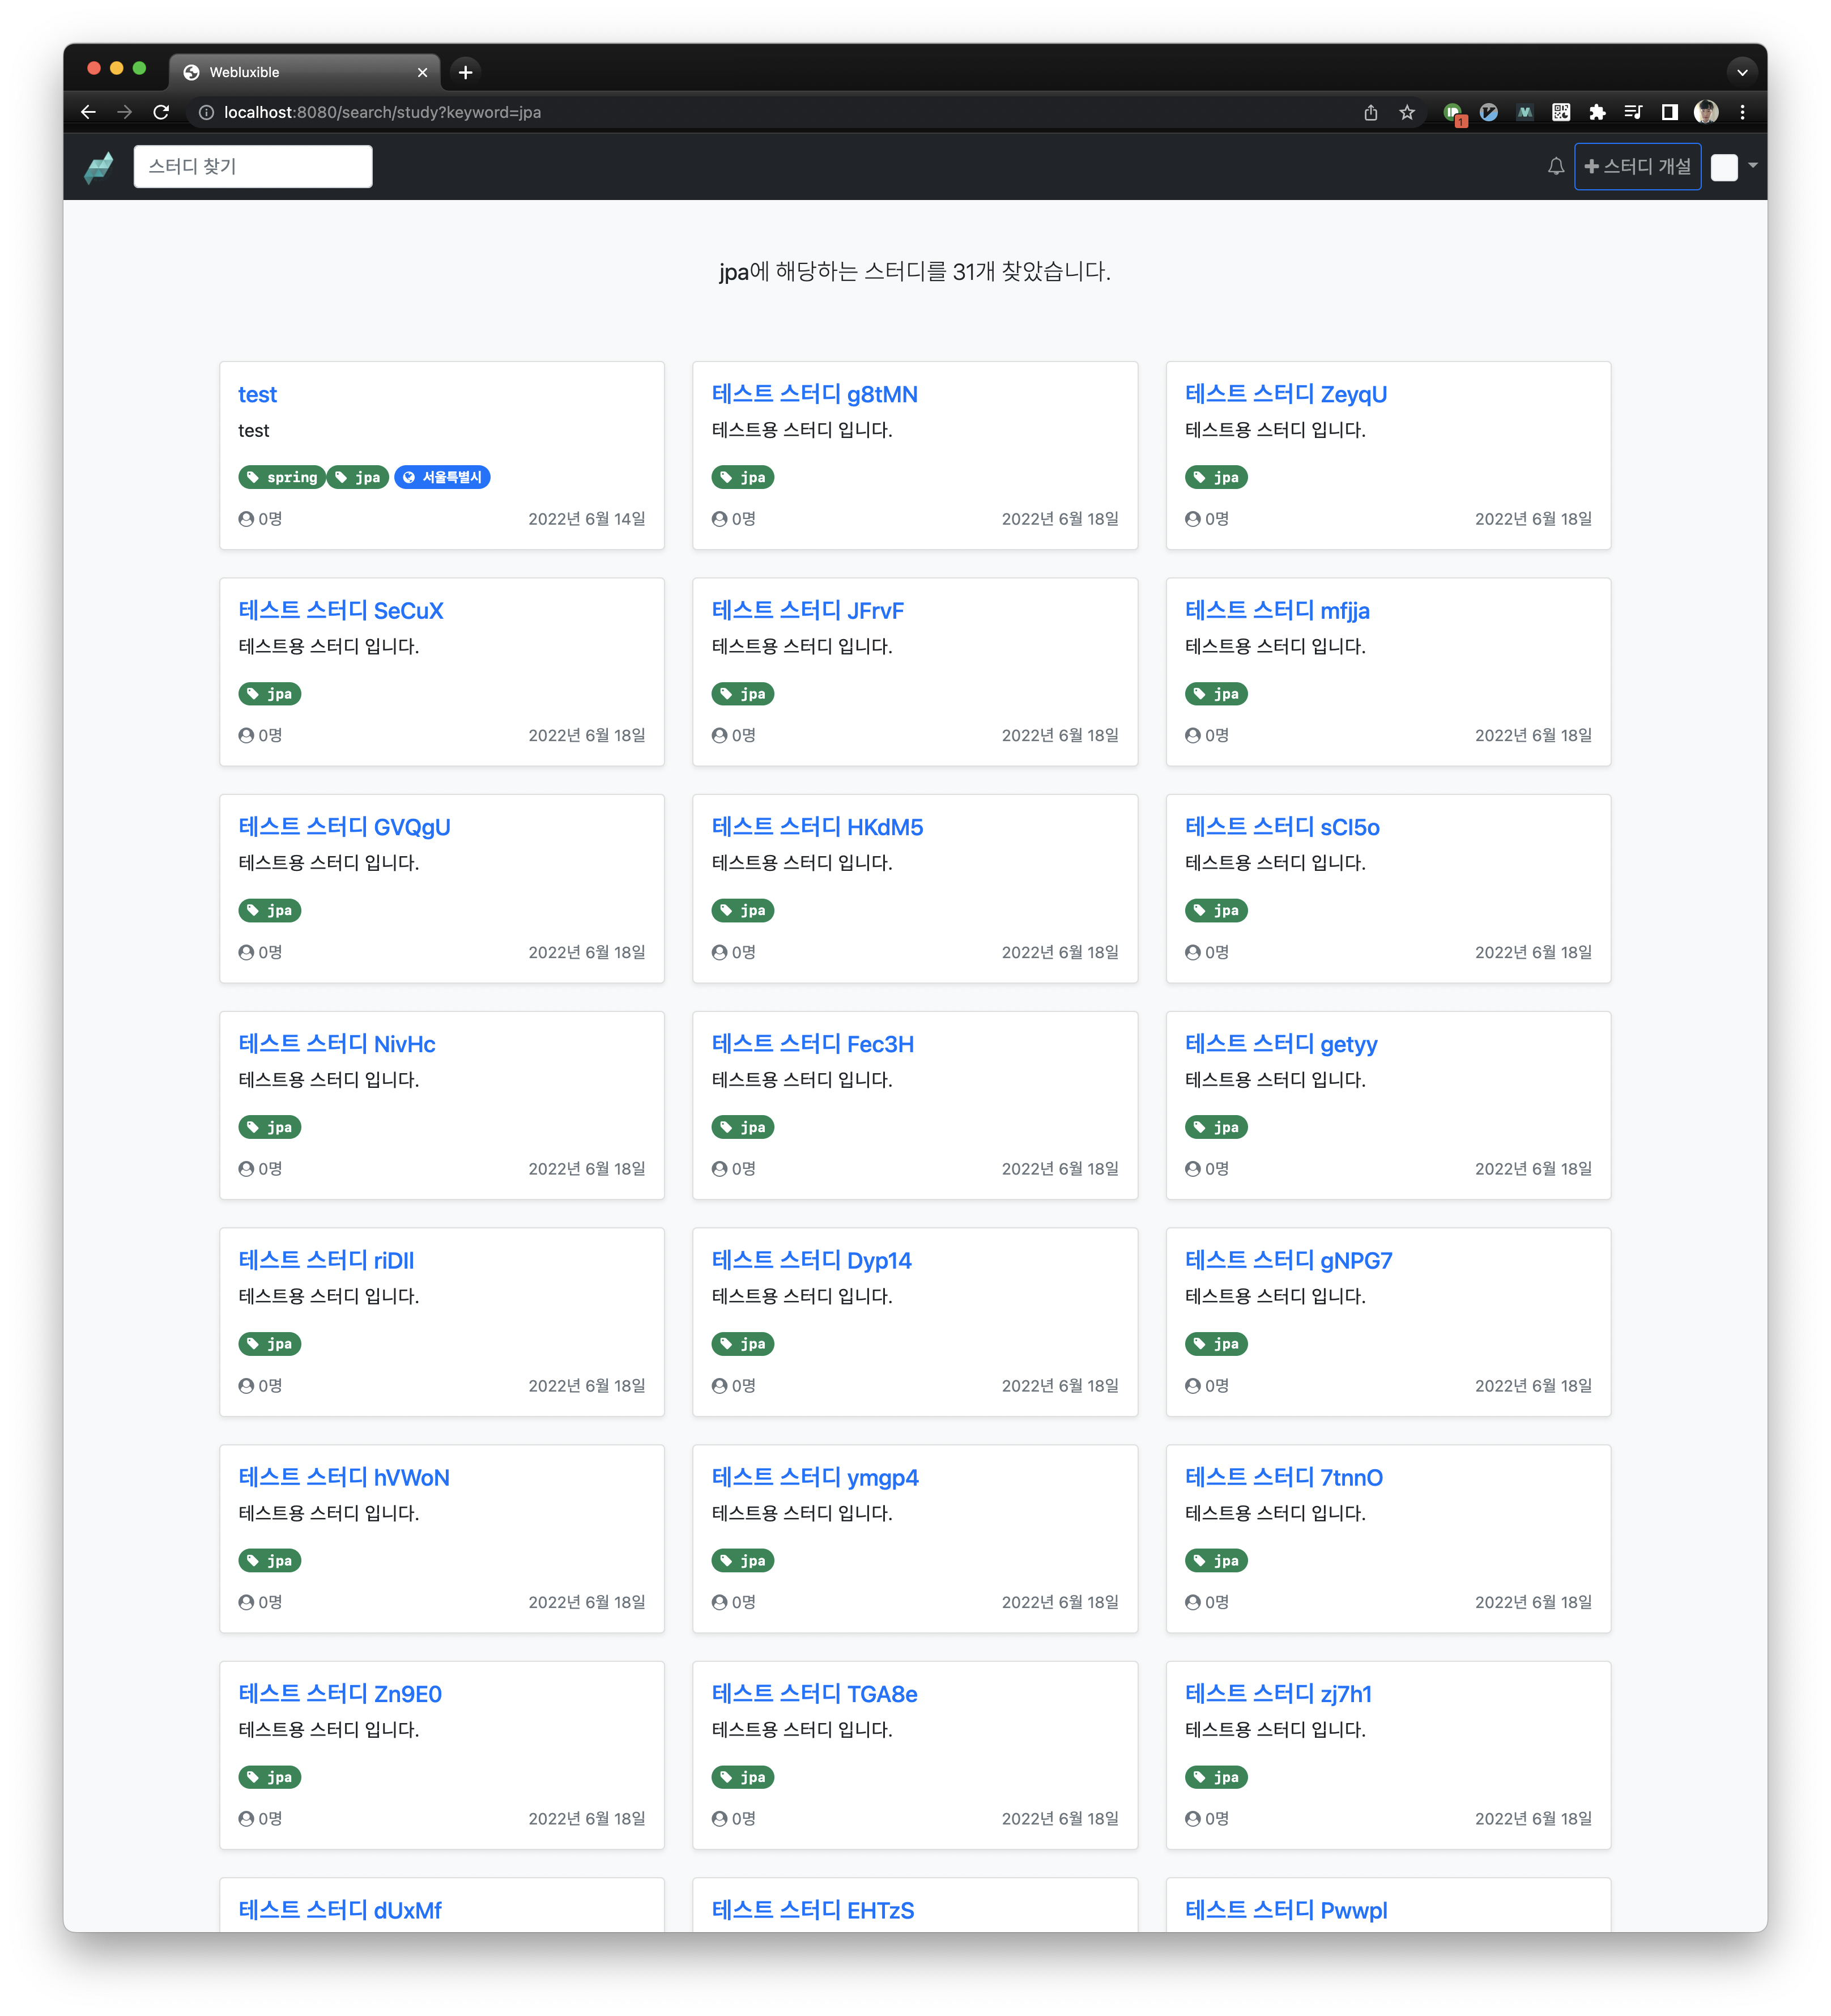The height and width of the screenshot is (2016, 1831).
Task: Open the notifications bell icon
Action: pos(1555,167)
